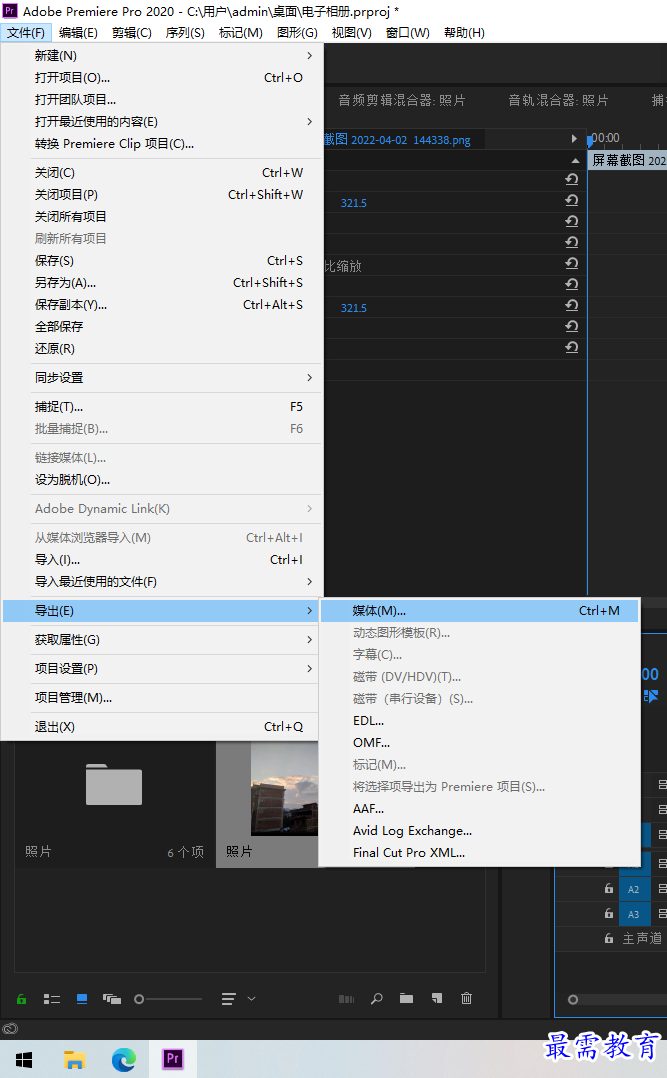Toggle A3 track targeting button

[x=633, y=914]
